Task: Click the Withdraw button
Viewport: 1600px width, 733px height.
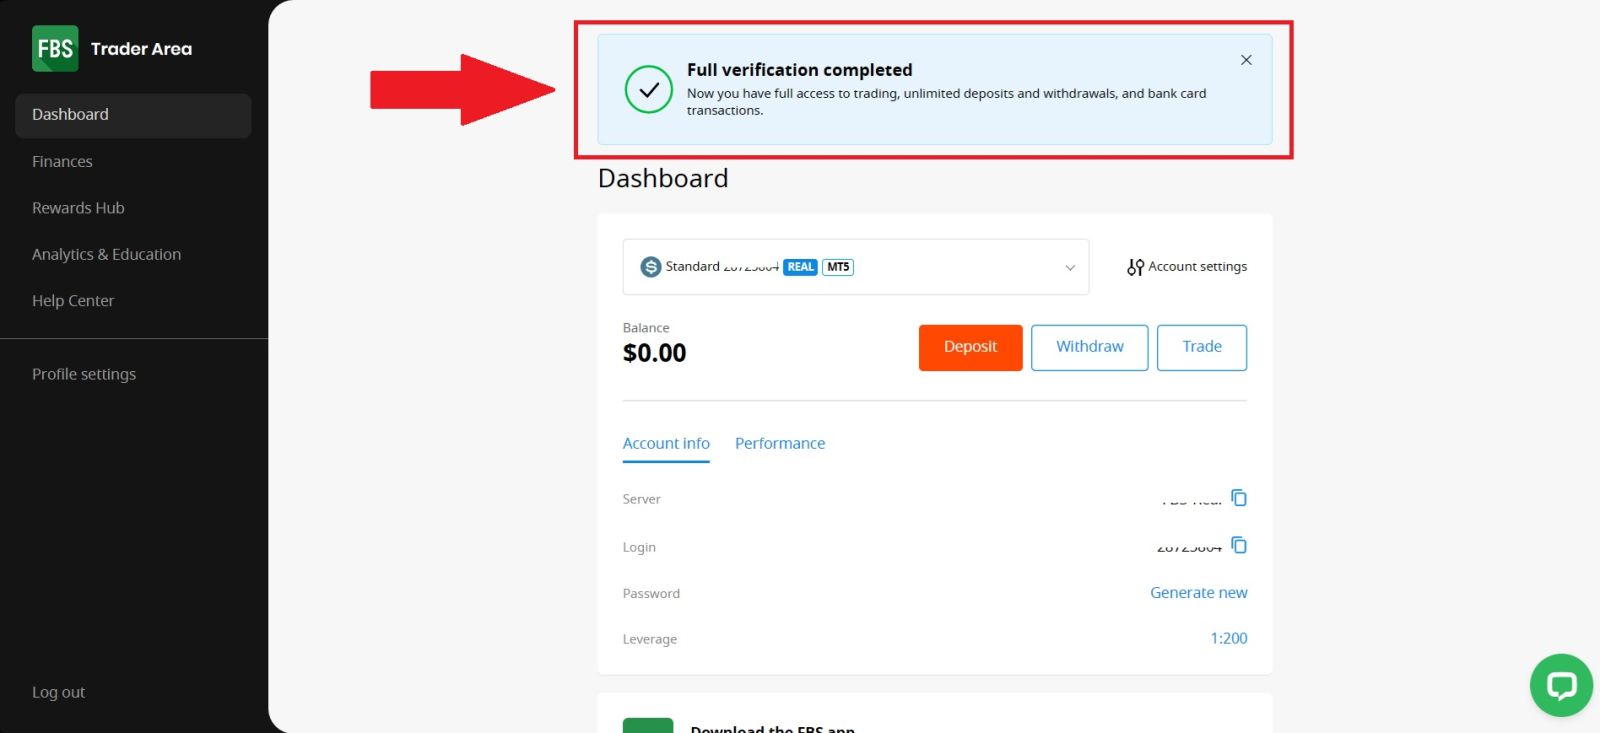Action: tap(1089, 347)
